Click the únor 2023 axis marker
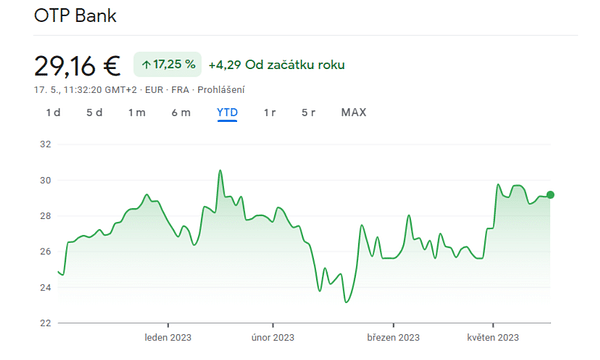 273,337
